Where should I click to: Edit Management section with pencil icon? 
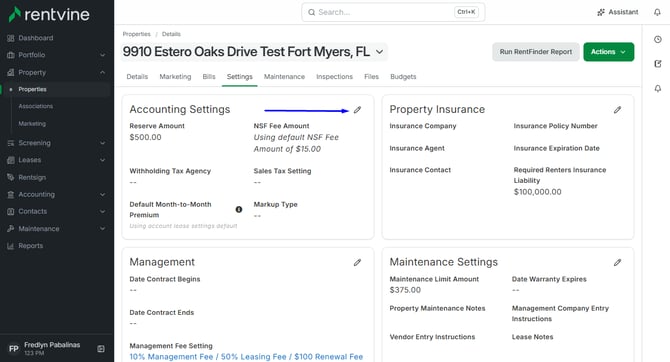coord(357,262)
